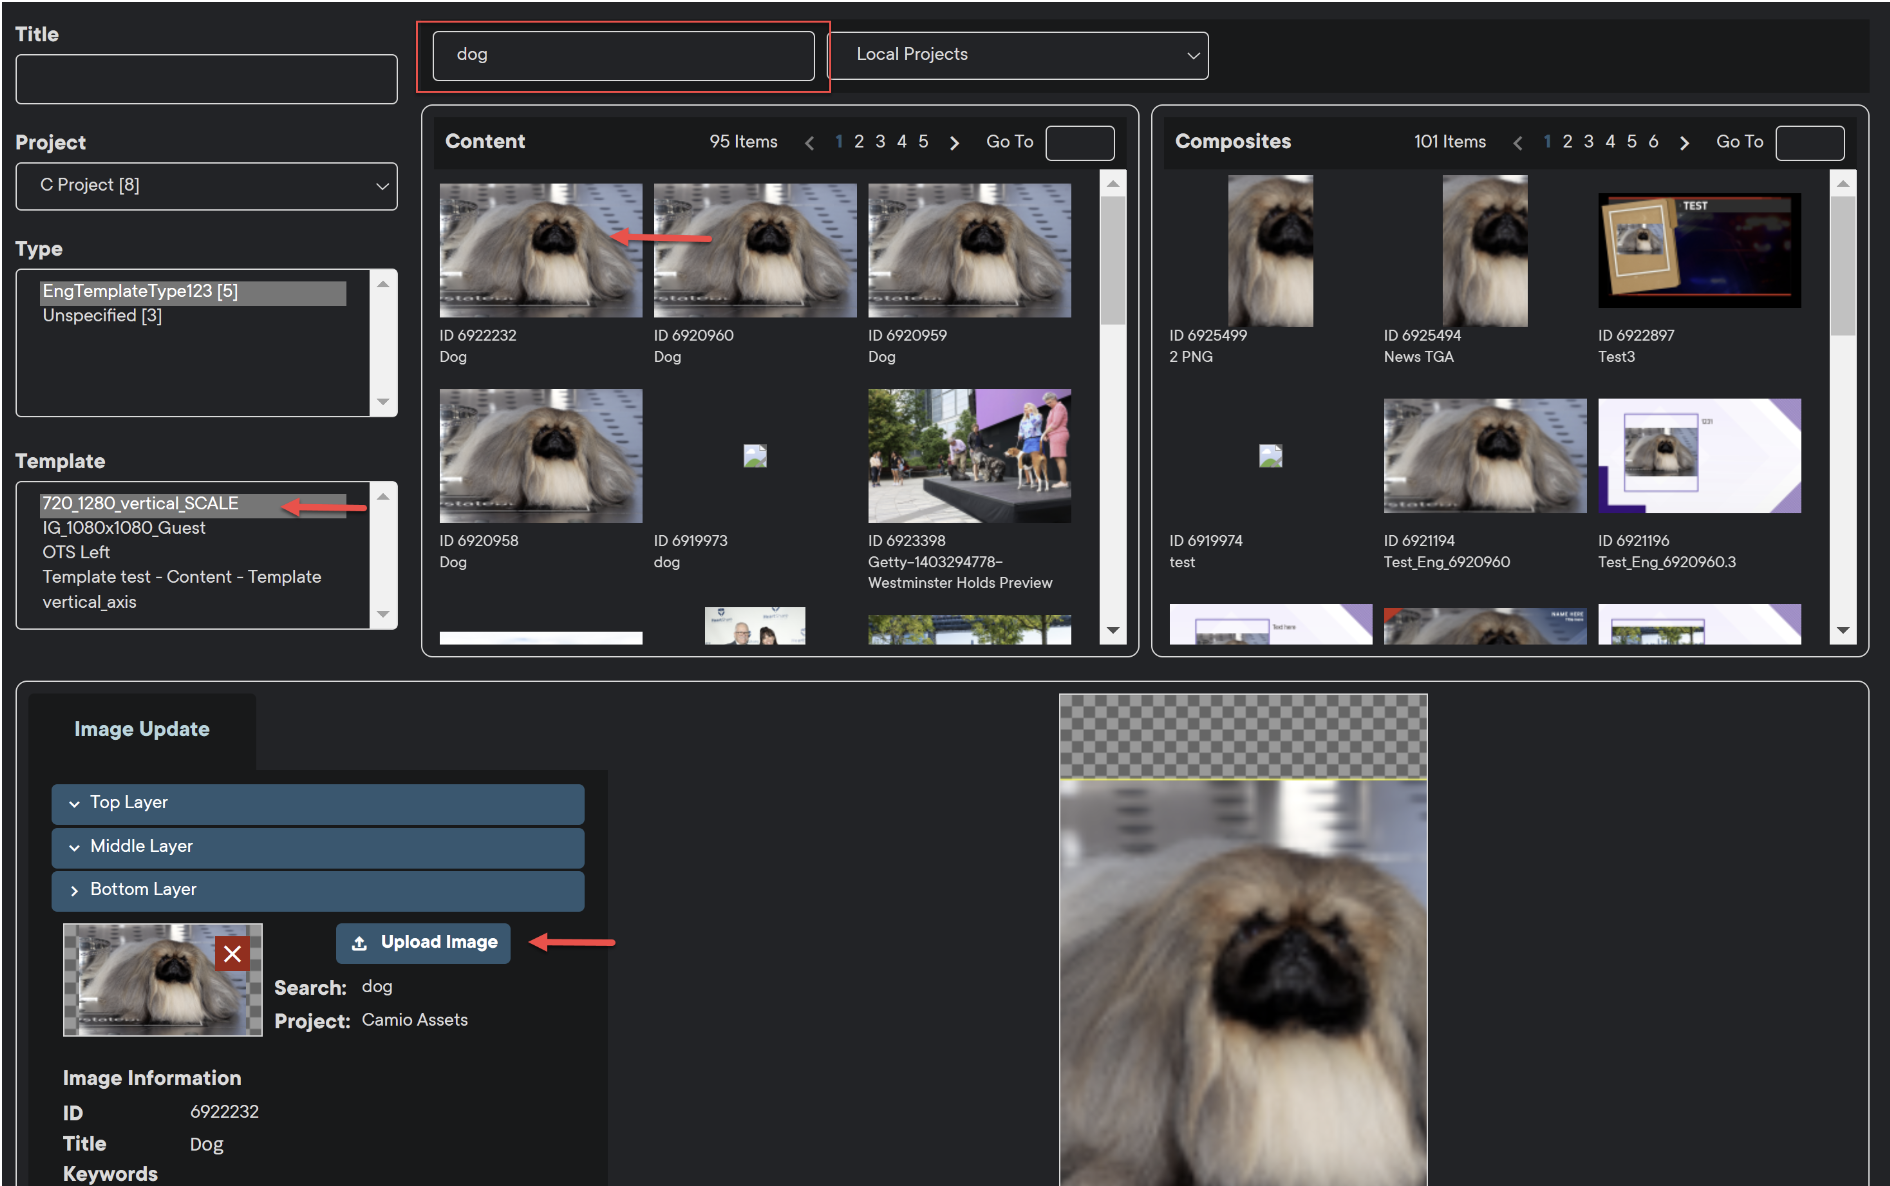Choose Template test - Content - Template
This screenshot has width=1890, height=1186.
point(182,577)
